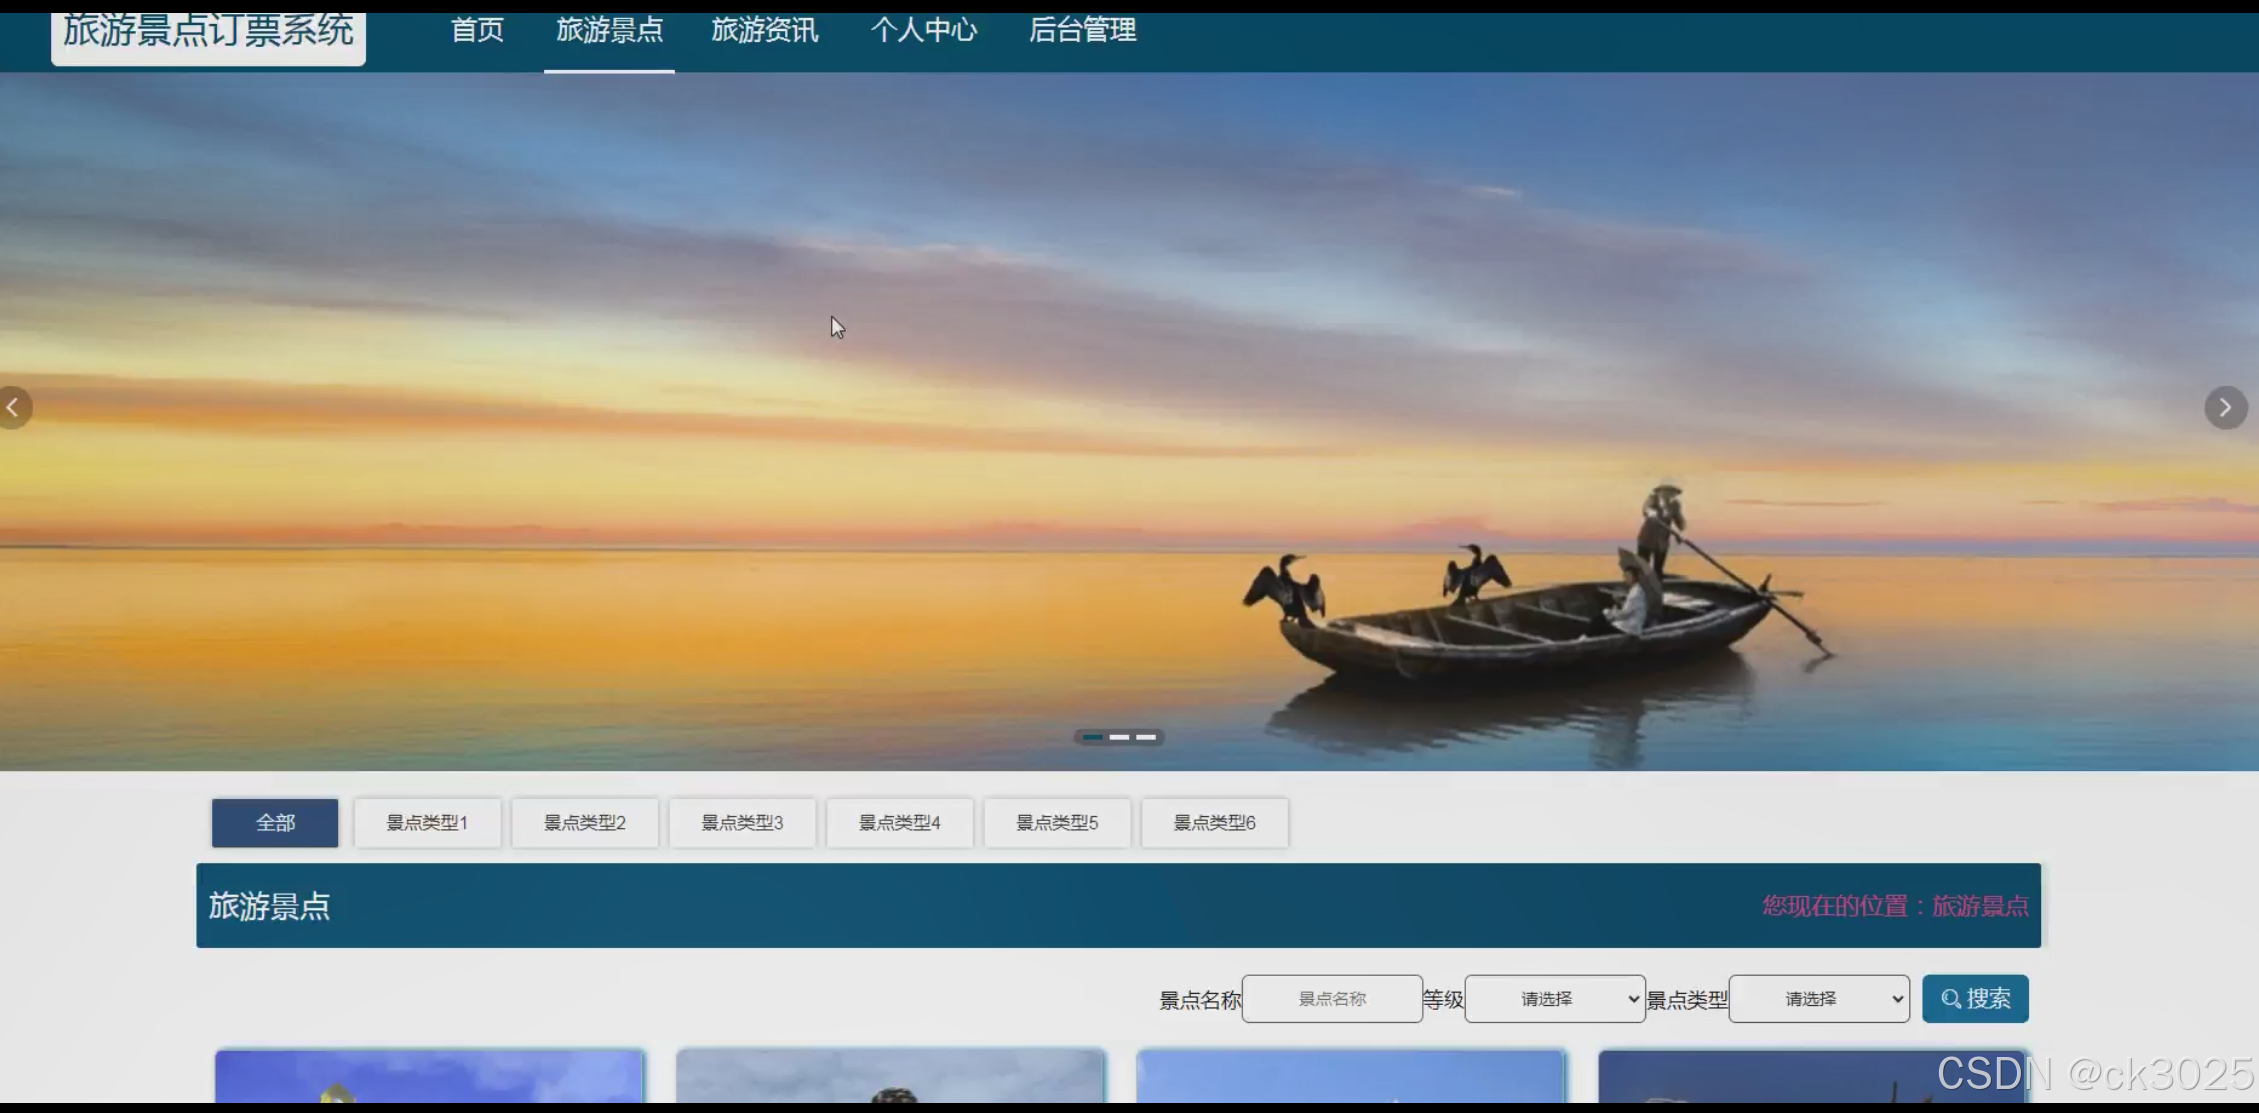The image size is (2259, 1113).
Task: Filter by 景点类型3
Action: tap(742, 822)
